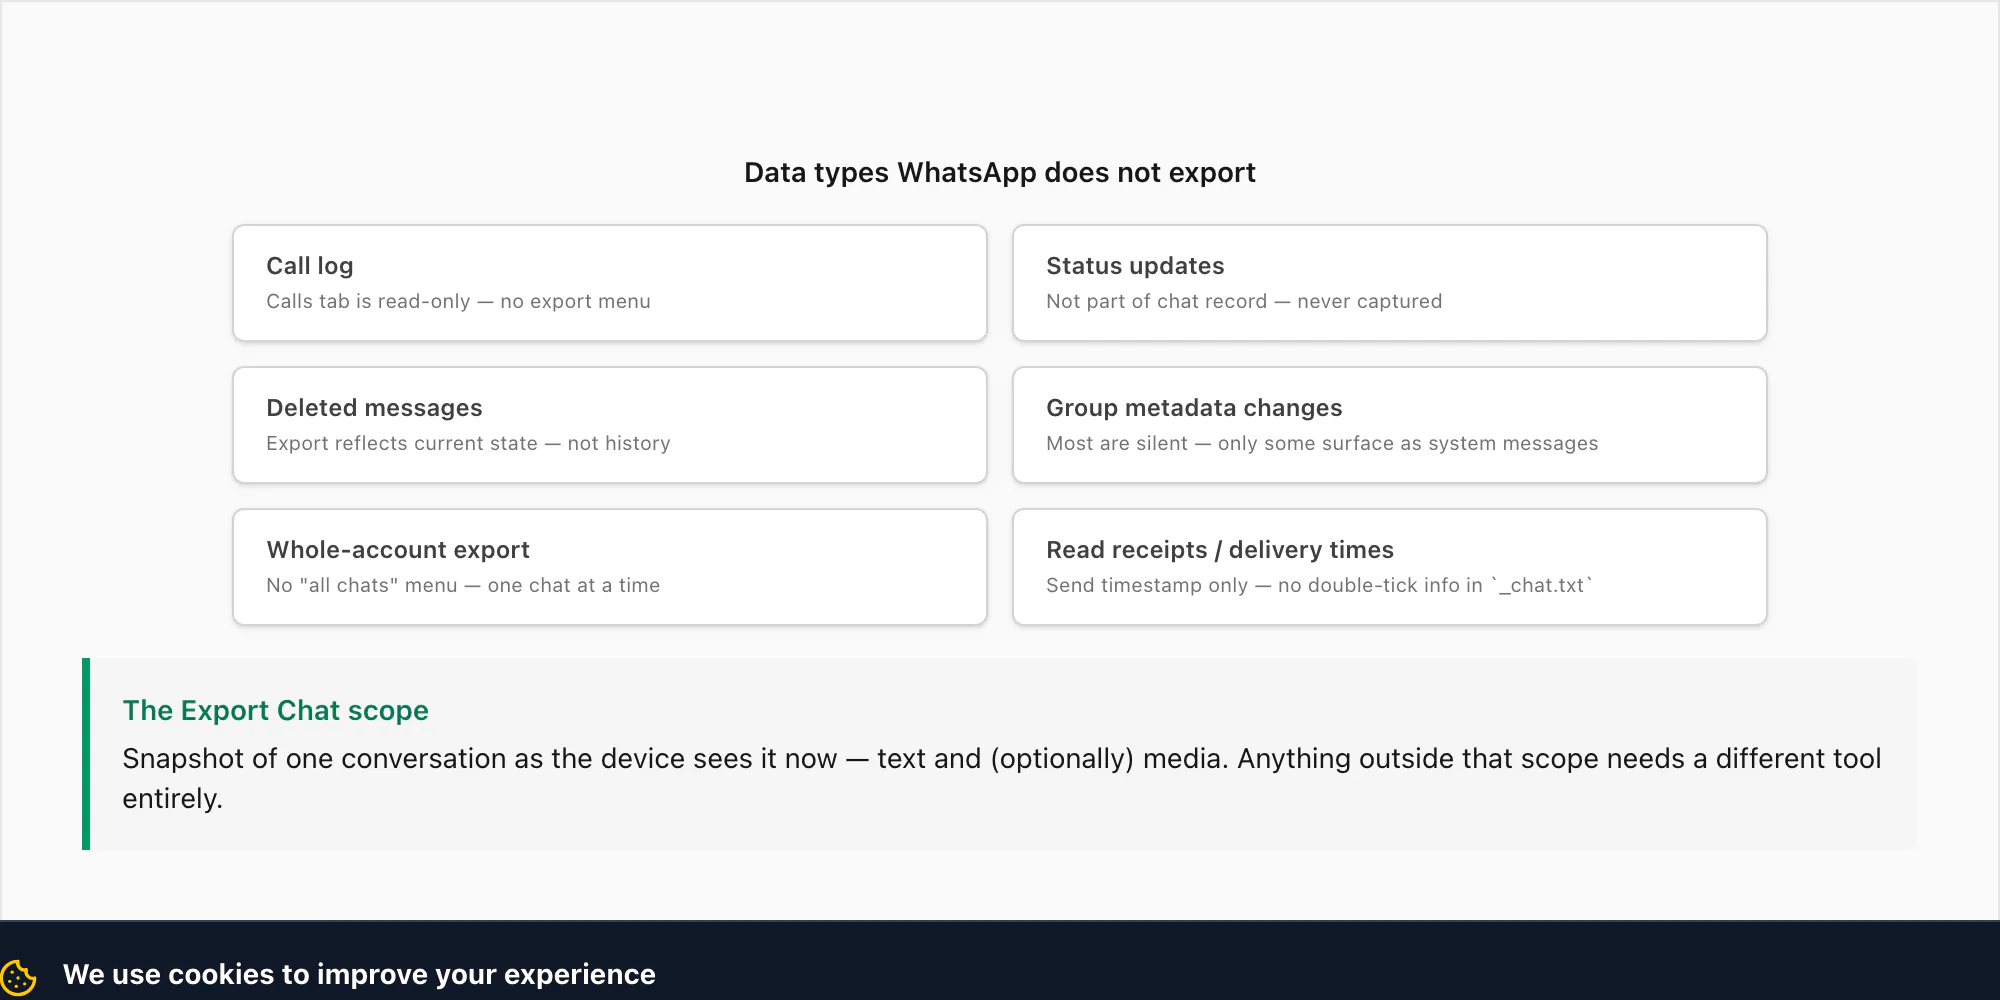This screenshot has width=2000, height=1000.
Task: Select the Call log card
Action: point(610,283)
